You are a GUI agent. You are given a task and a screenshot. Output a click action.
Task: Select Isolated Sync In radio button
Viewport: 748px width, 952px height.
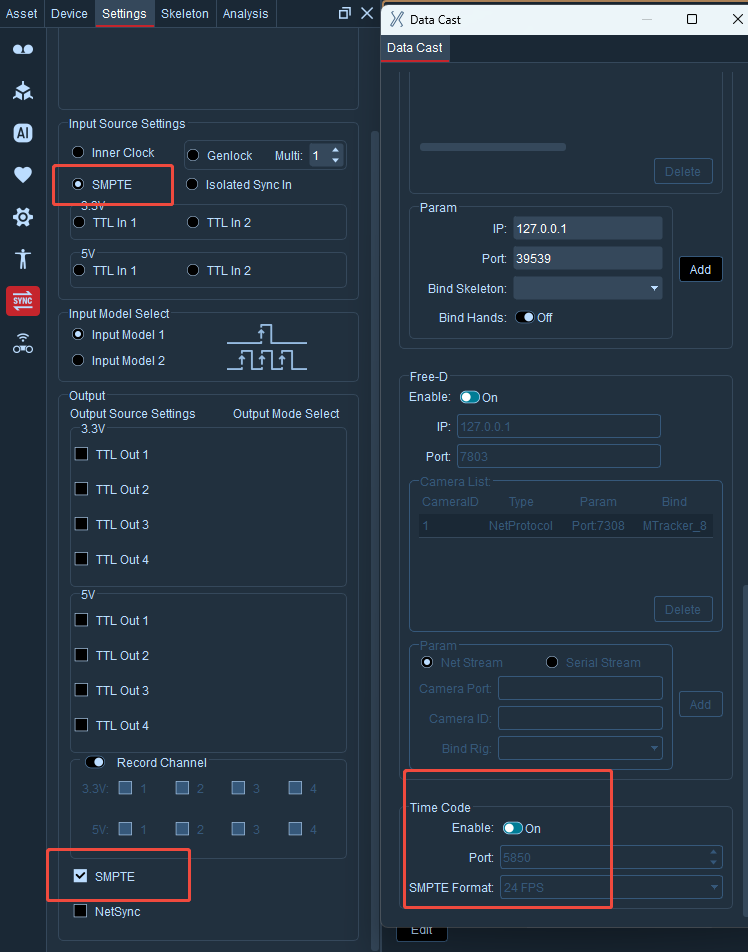point(192,184)
